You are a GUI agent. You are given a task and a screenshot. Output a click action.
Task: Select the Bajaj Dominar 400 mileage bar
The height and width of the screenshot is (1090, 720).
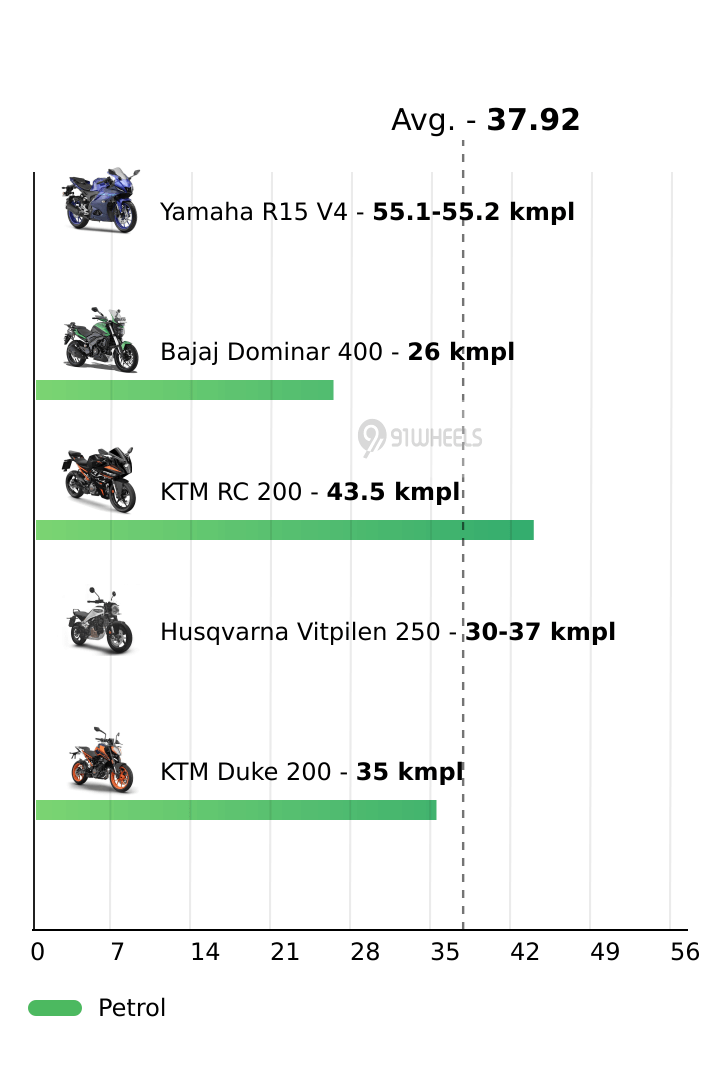185,390
